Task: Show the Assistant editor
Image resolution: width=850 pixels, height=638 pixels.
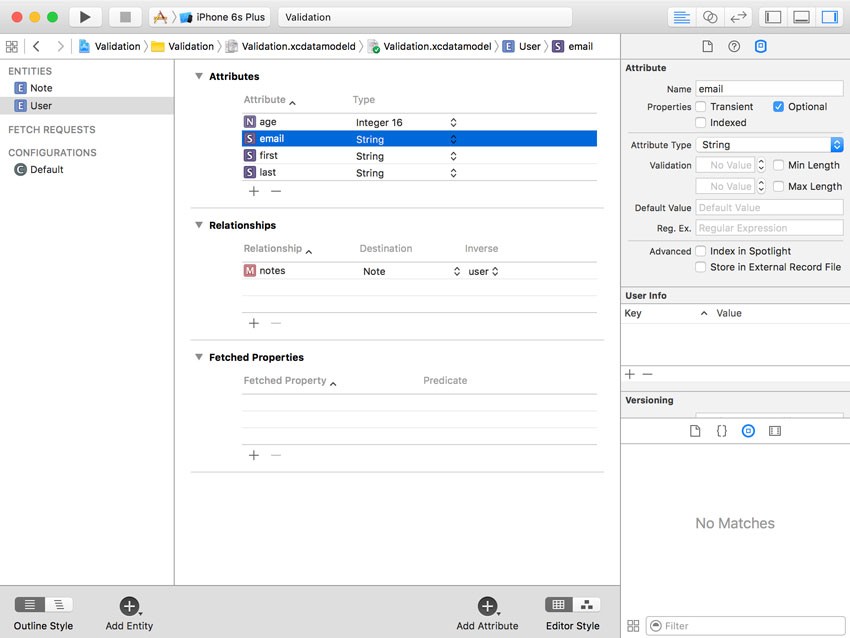Action: pyautogui.click(x=710, y=17)
